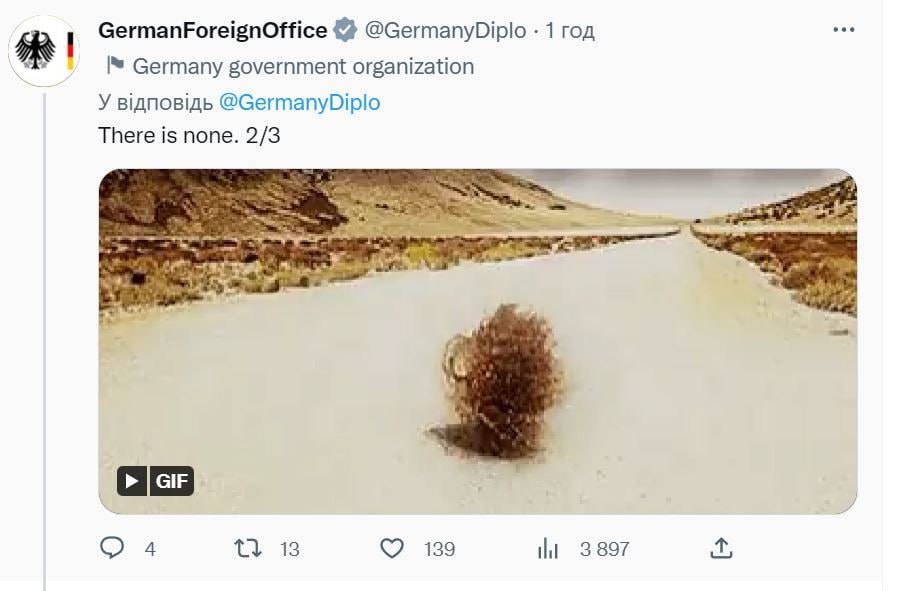Viewport: 906px width, 591px height.
Task: Click the speech bubble reply icon
Action: coord(114,548)
